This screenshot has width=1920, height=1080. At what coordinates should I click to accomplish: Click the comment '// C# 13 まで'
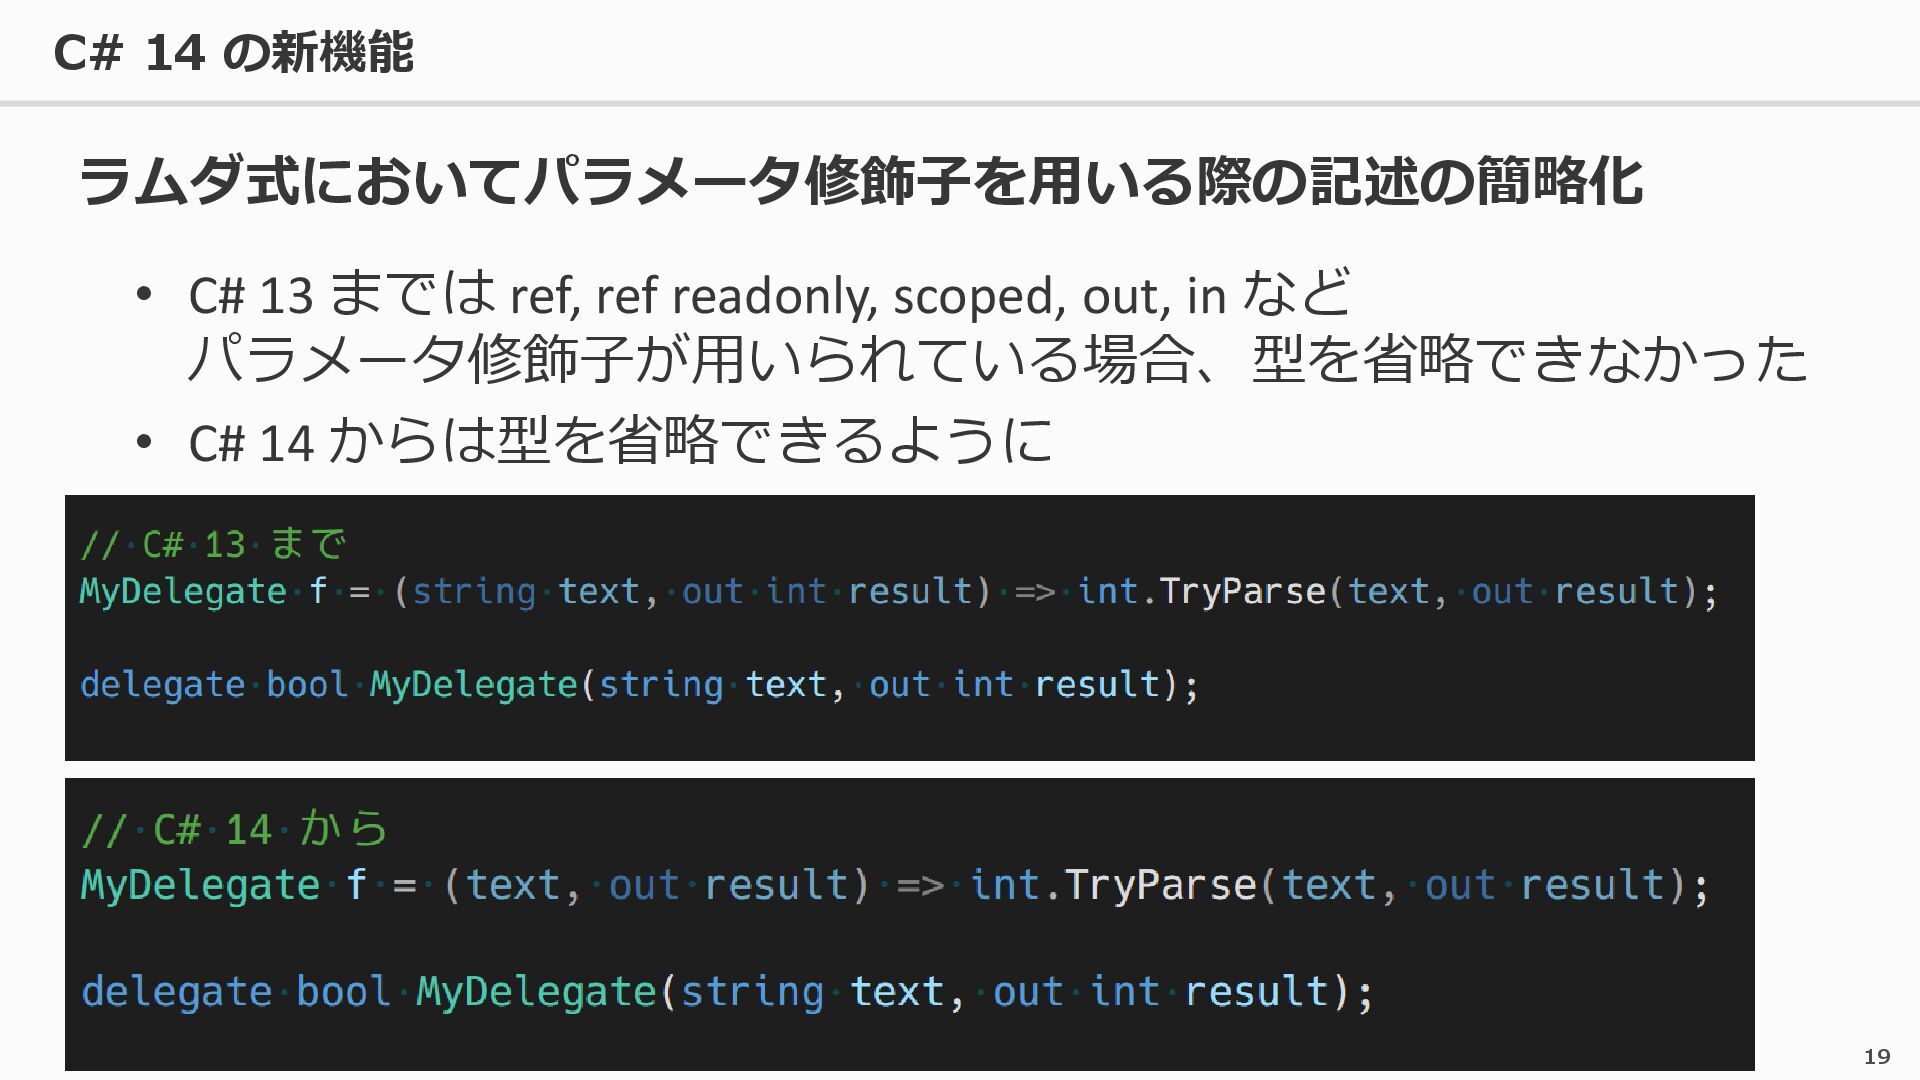pos(213,545)
